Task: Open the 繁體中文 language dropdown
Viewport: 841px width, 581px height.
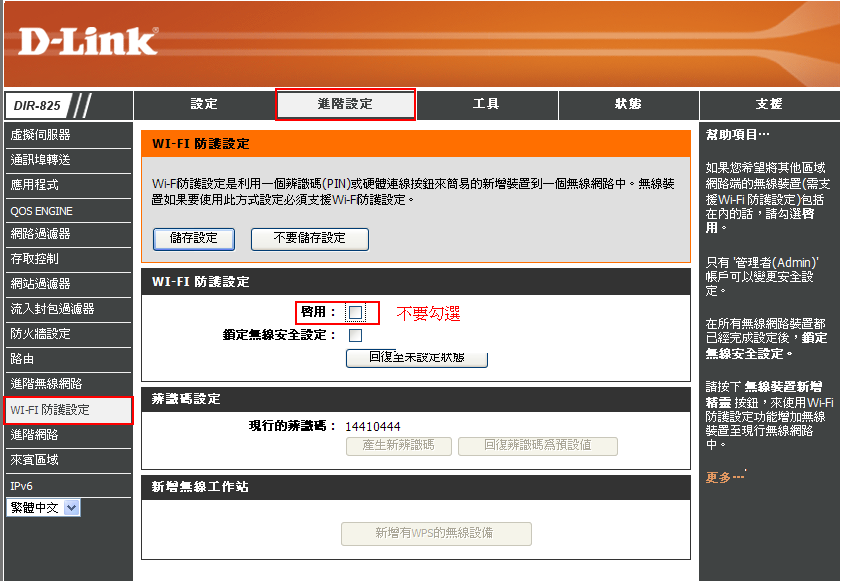Action: [43, 508]
